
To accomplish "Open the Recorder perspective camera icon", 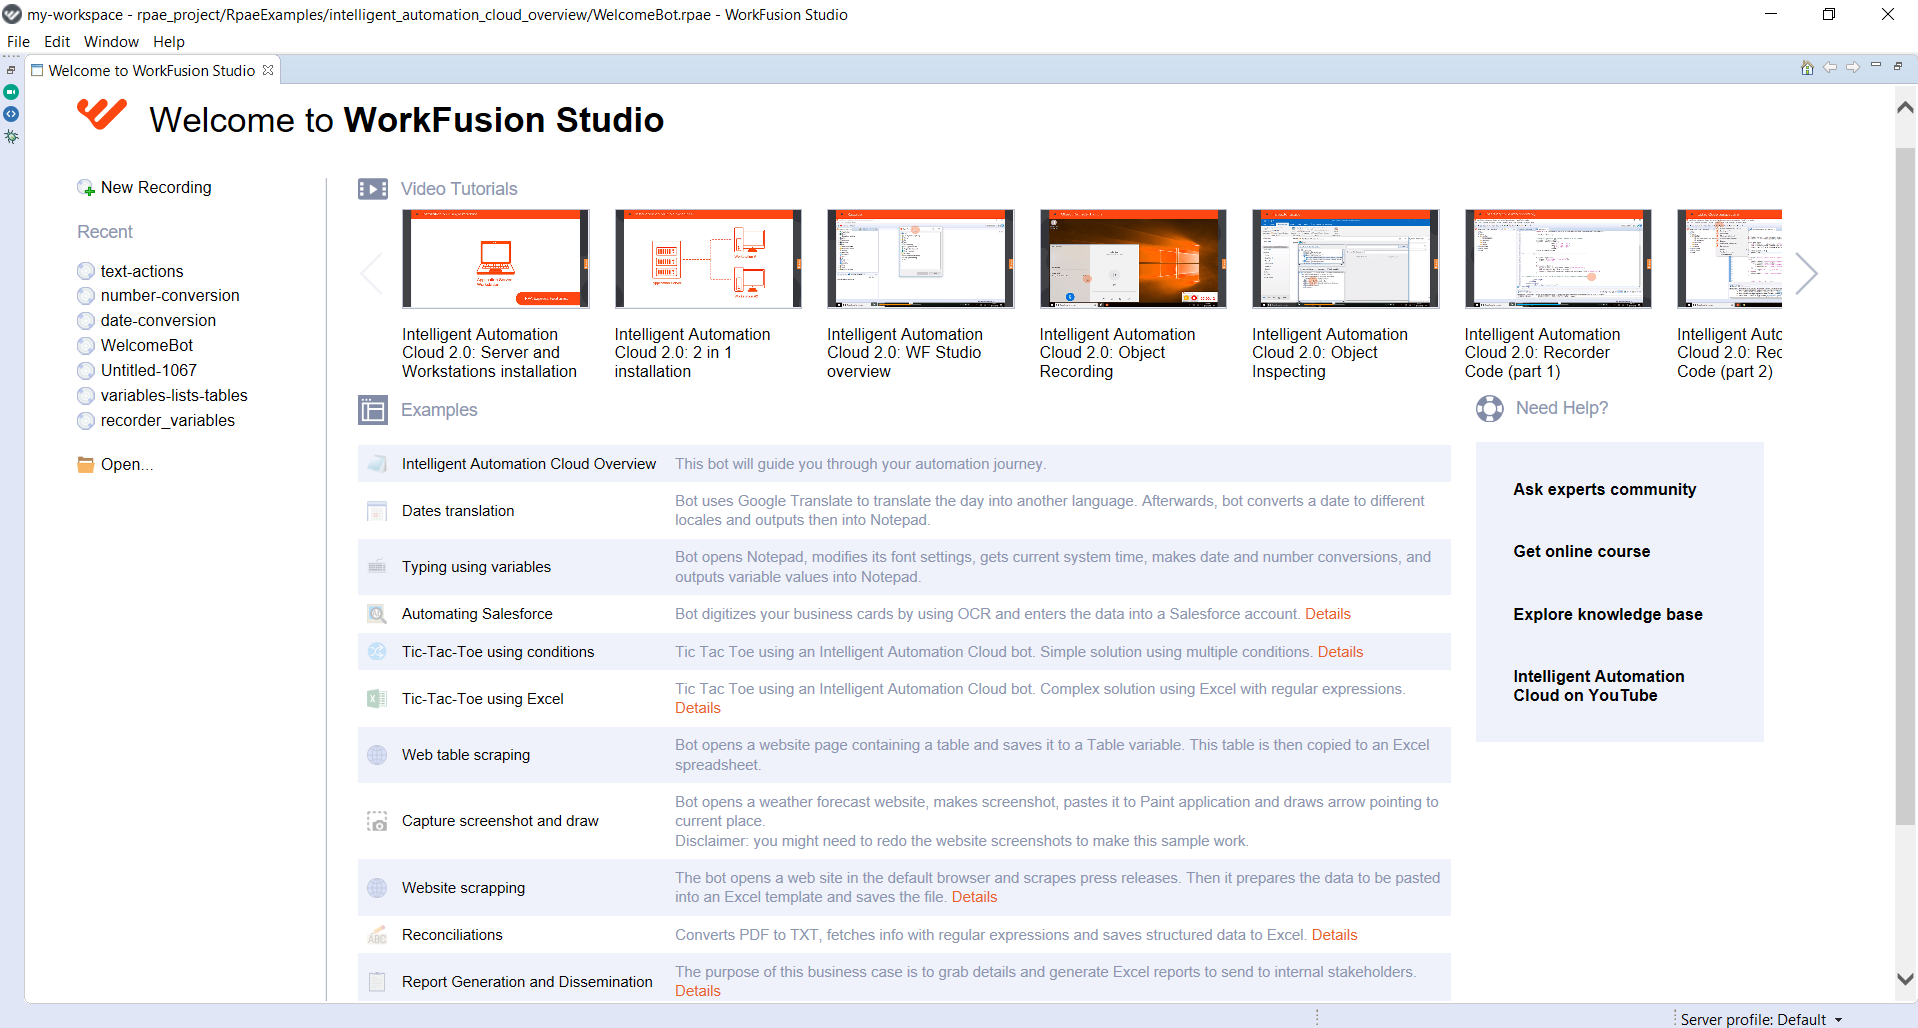I will point(11,92).
